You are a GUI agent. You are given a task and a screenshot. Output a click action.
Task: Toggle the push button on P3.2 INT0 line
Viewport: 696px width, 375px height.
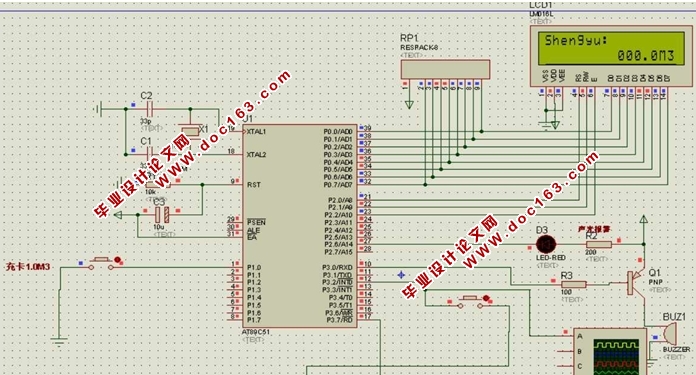pos(473,302)
